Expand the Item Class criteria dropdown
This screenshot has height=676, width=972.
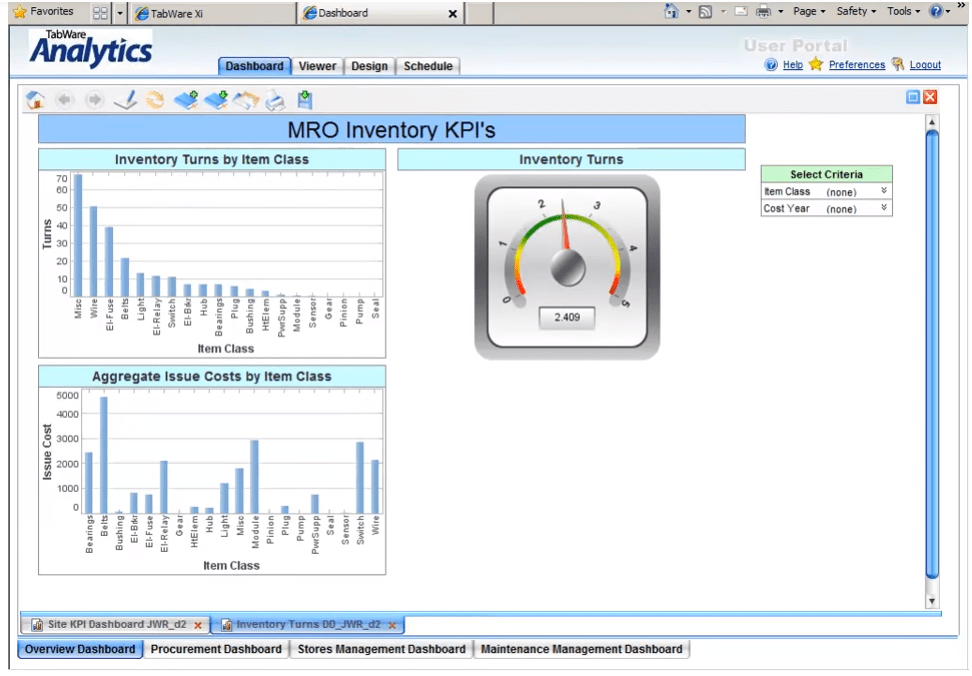tap(884, 191)
